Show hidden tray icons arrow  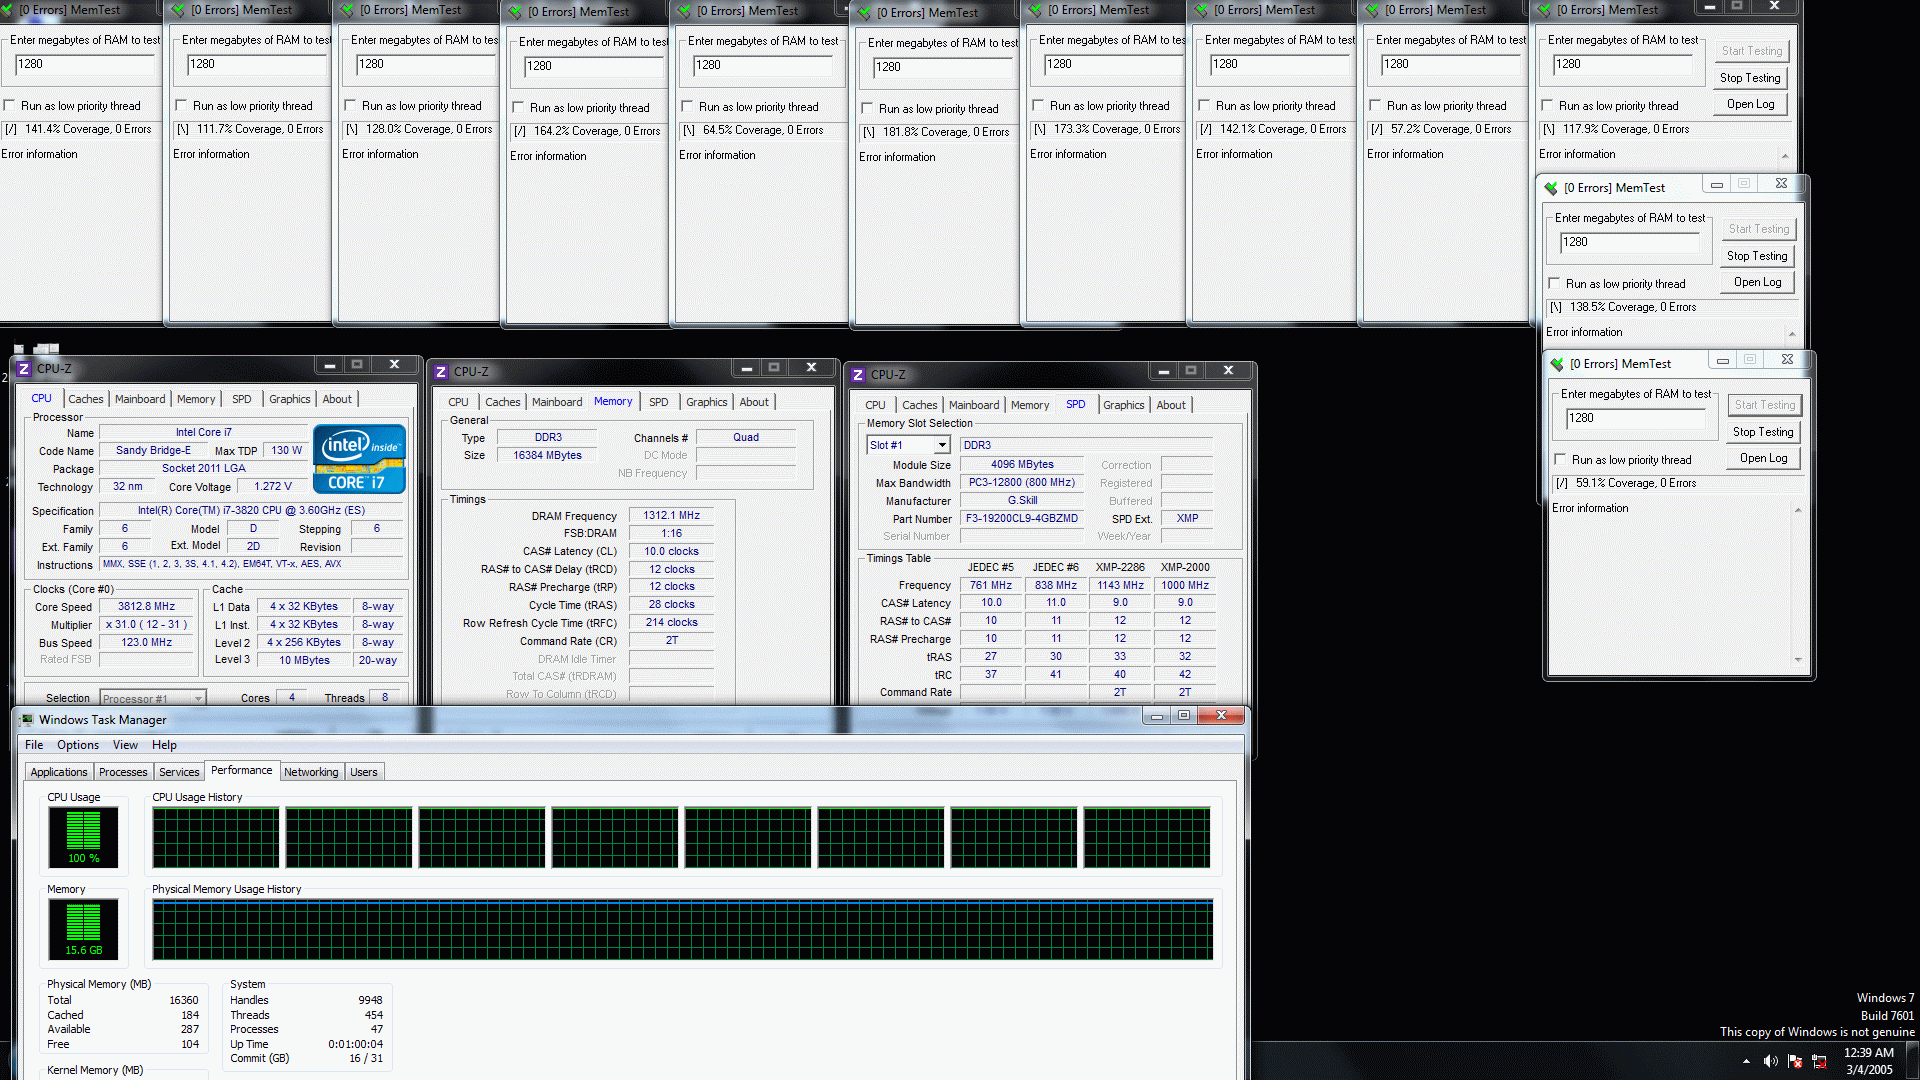tap(1746, 1061)
